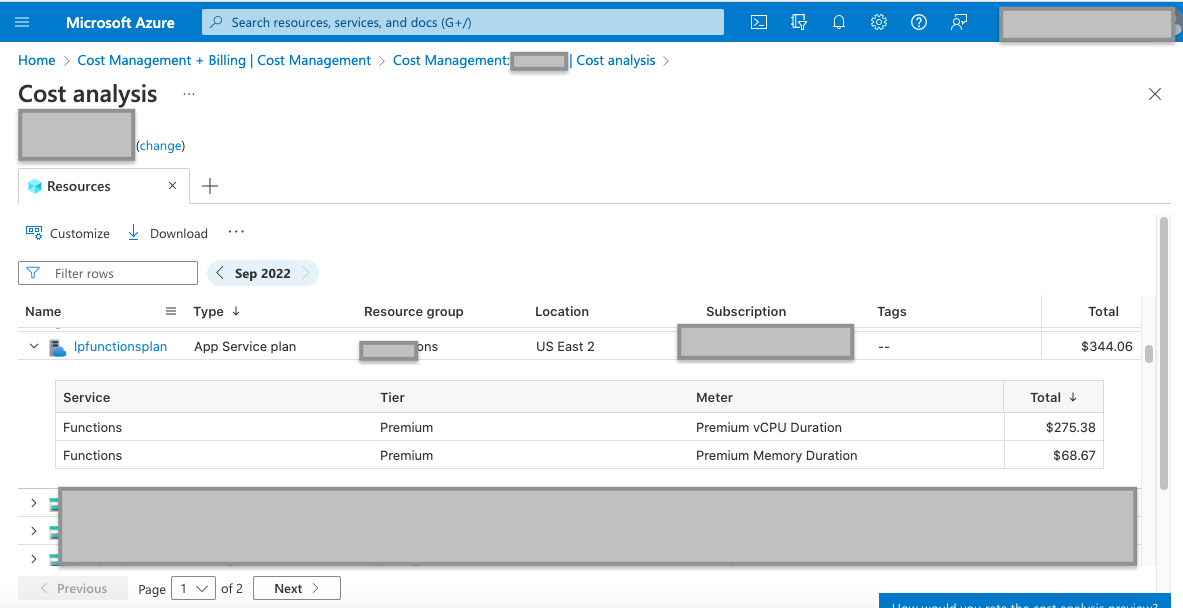Click the $344.06 total cell
Viewport: 1183px width, 608px height.
tap(1107, 346)
